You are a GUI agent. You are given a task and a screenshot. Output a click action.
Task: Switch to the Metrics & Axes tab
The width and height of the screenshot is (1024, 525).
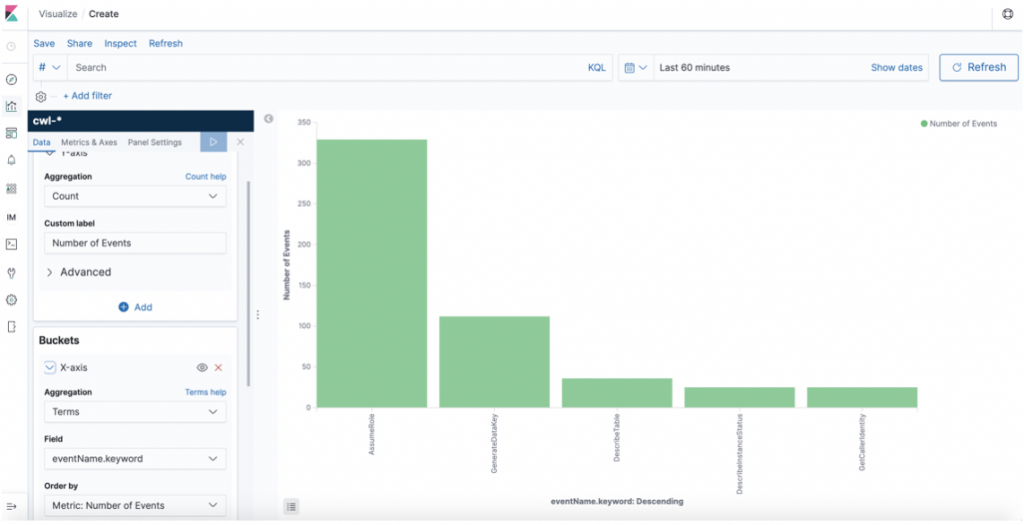tap(89, 142)
